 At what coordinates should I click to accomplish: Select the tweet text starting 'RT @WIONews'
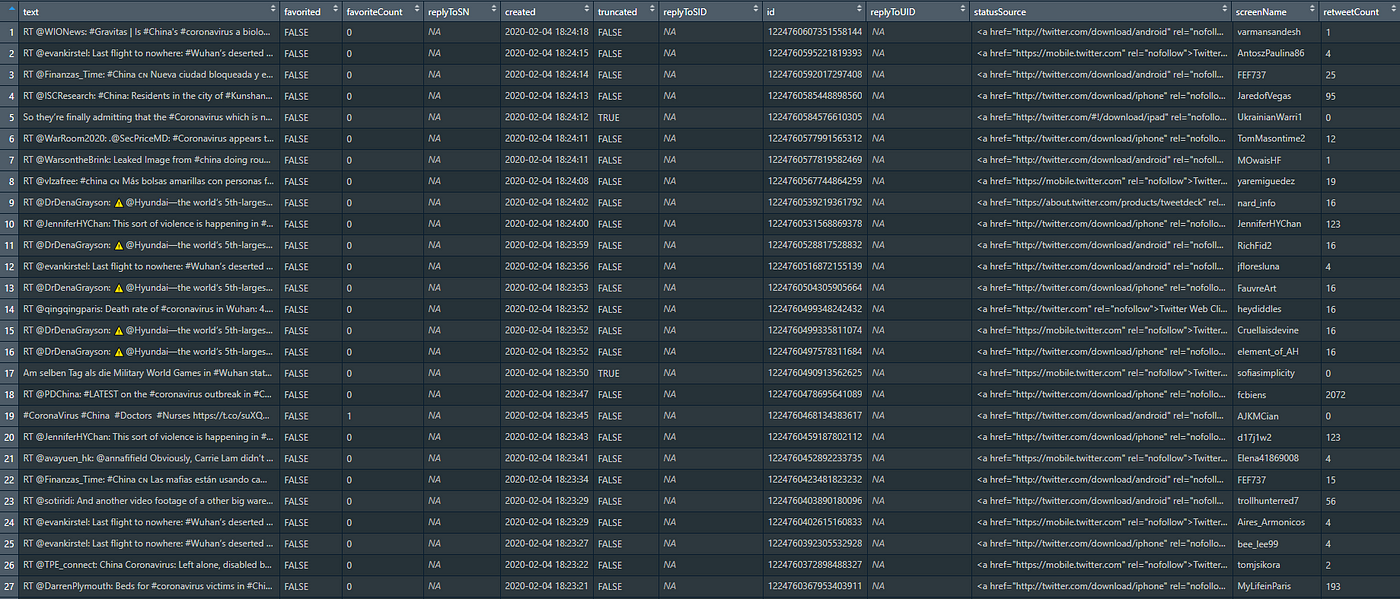(148, 32)
